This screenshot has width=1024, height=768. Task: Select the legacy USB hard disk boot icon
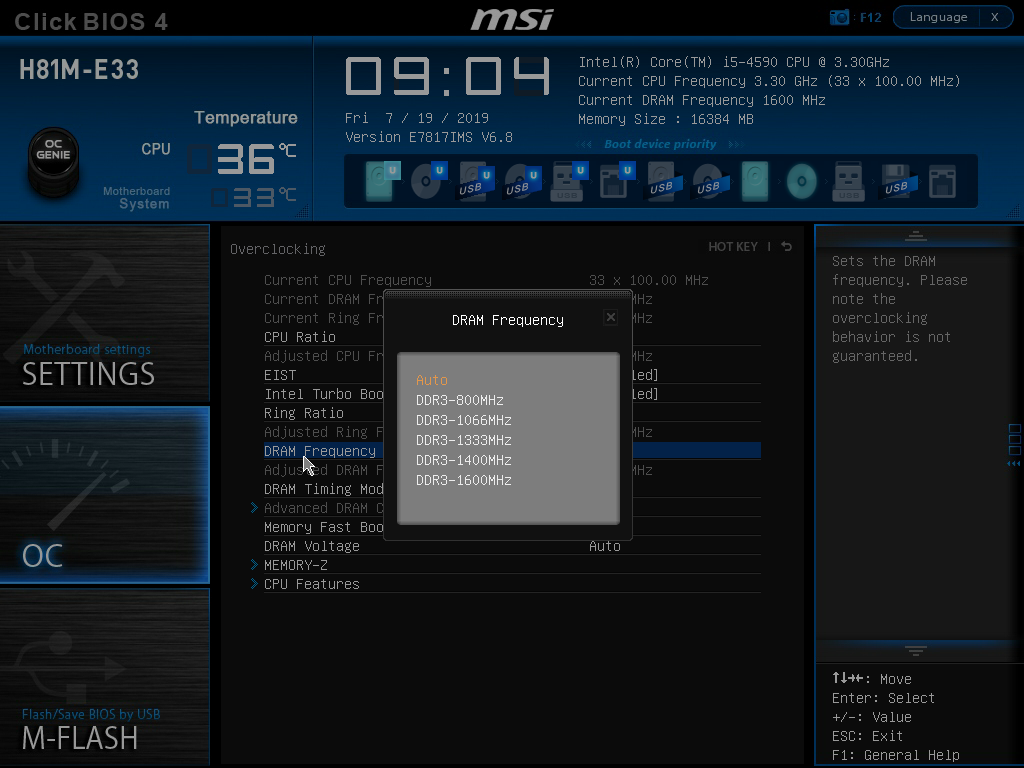[x=664, y=181]
